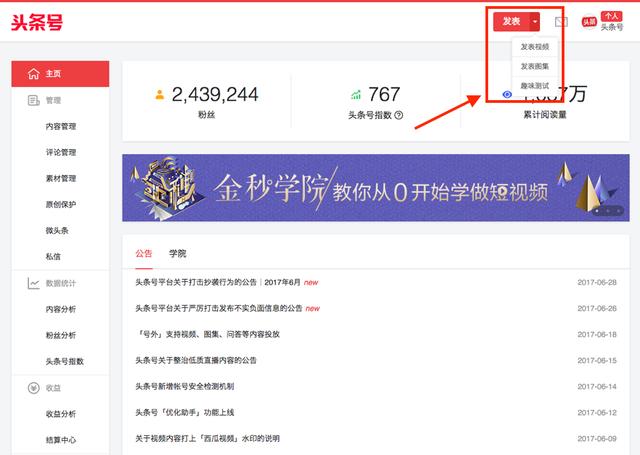Viewport: 640px width, 455px height.
Task: Click the home icon in sidebar
Action: click(x=33, y=73)
